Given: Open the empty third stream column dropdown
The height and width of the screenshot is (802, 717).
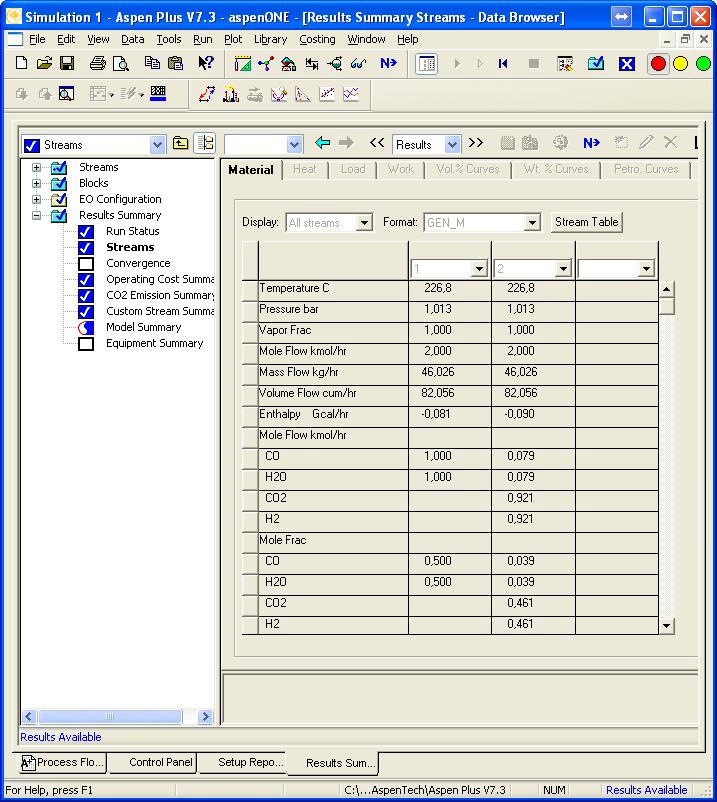Looking at the screenshot, I should [x=646, y=269].
